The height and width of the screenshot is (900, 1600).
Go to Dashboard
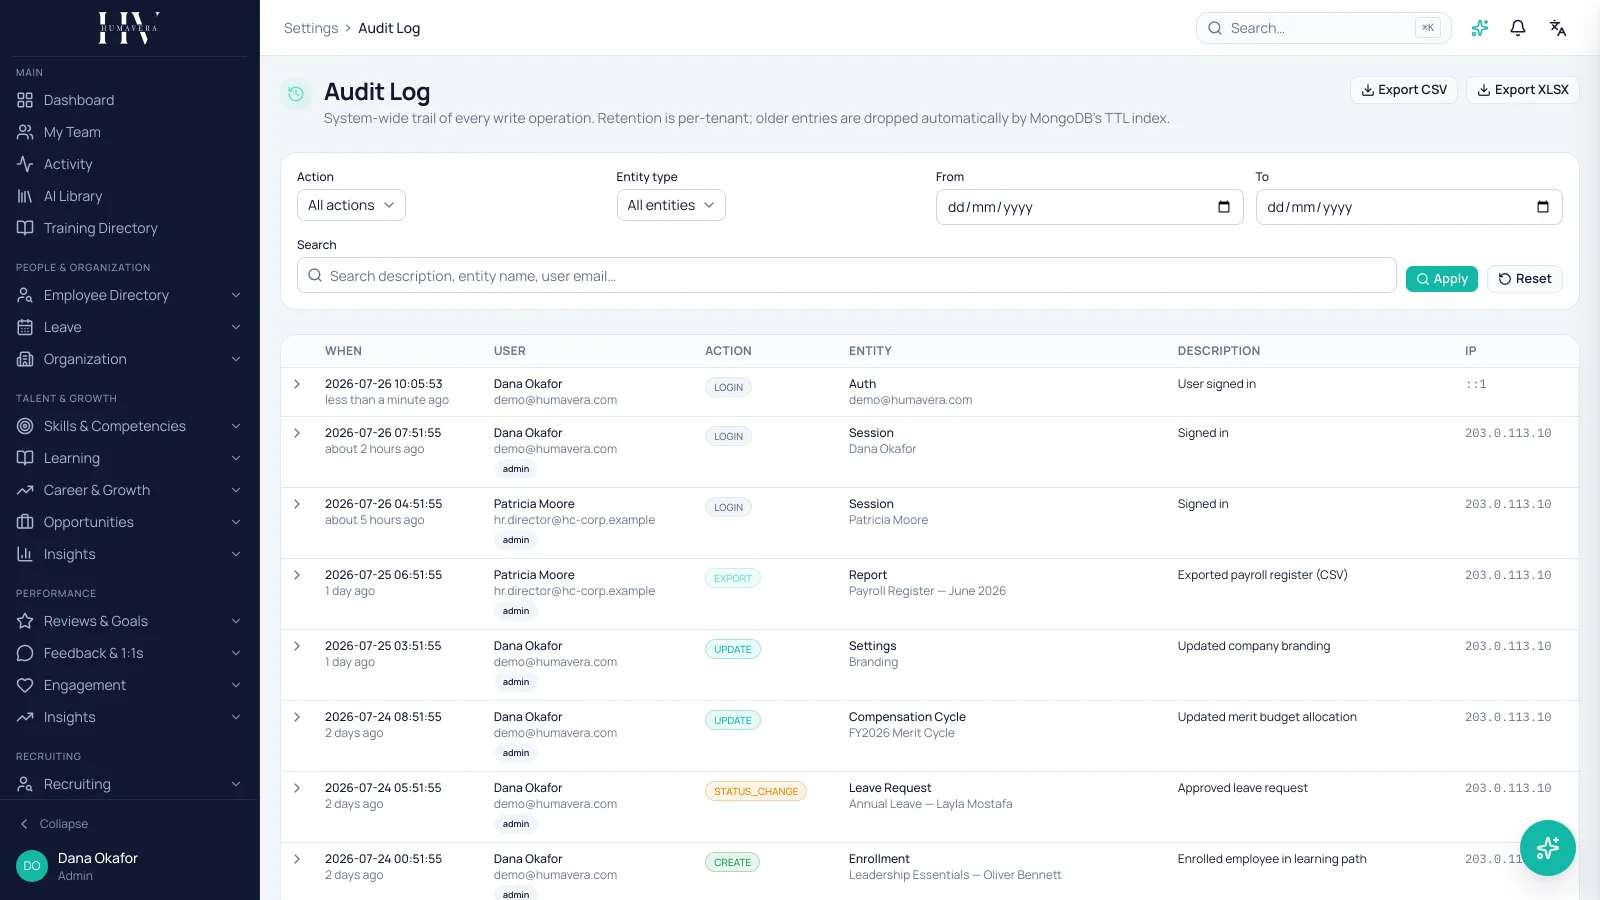point(130,100)
